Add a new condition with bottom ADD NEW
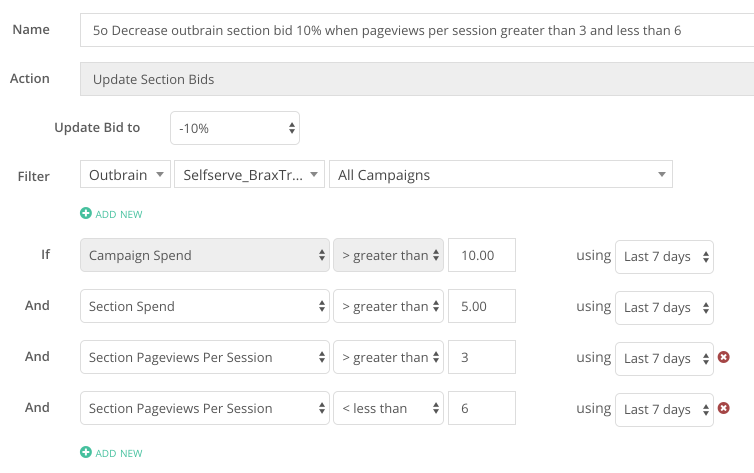 pos(119,453)
